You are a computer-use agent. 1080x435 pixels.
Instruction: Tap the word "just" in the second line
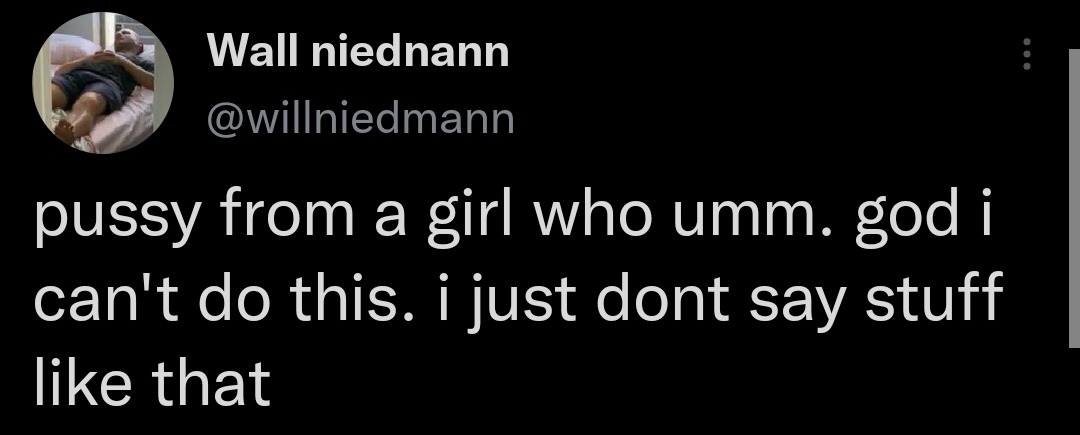pyautogui.click(x=520, y=303)
